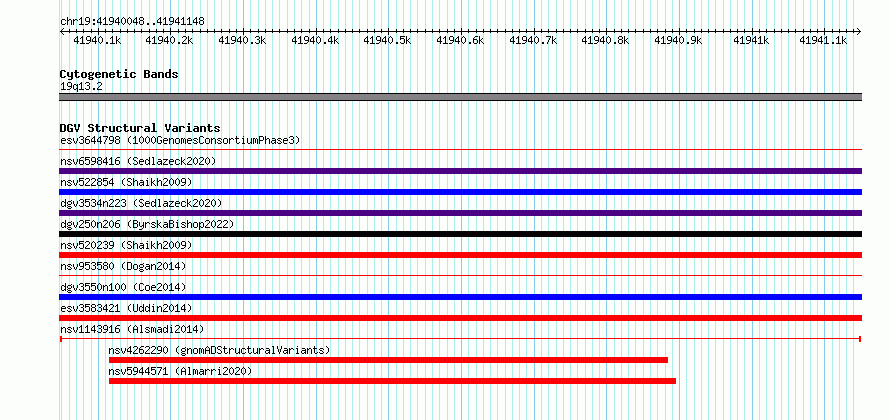Select the thin red line under nsv953580
The image size is (890, 420).
460,276
